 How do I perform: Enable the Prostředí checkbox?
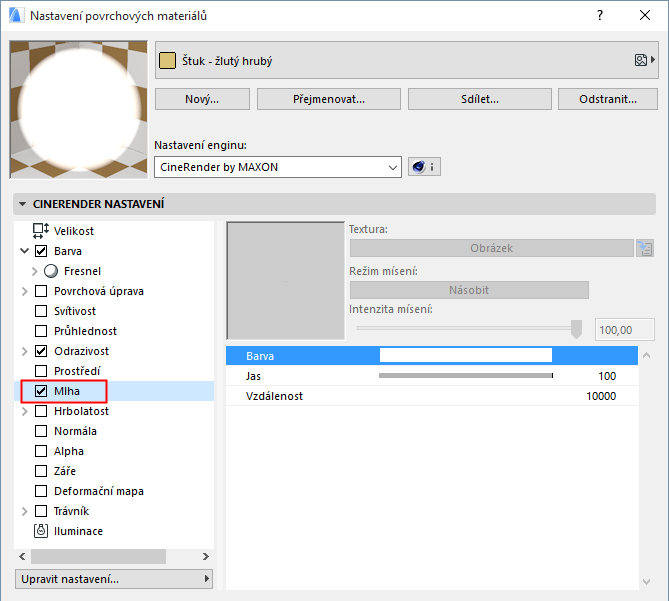[x=41, y=371]
